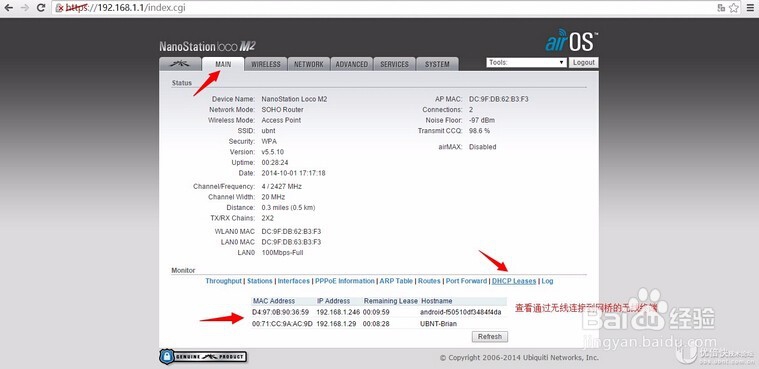Click the browser back arrow

8,8
